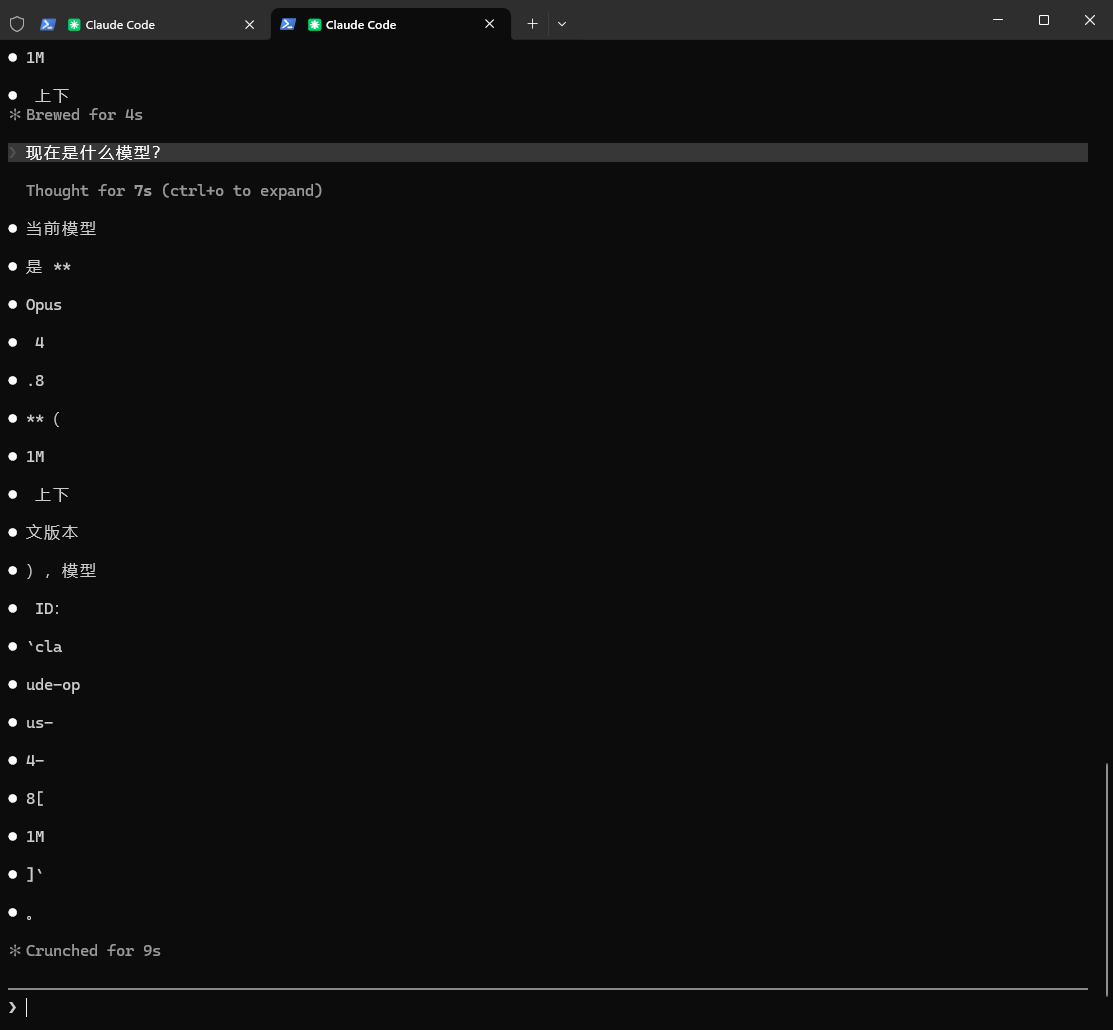
Task: Click the shield icon in the title bar
Action: [x=17, y=24]
